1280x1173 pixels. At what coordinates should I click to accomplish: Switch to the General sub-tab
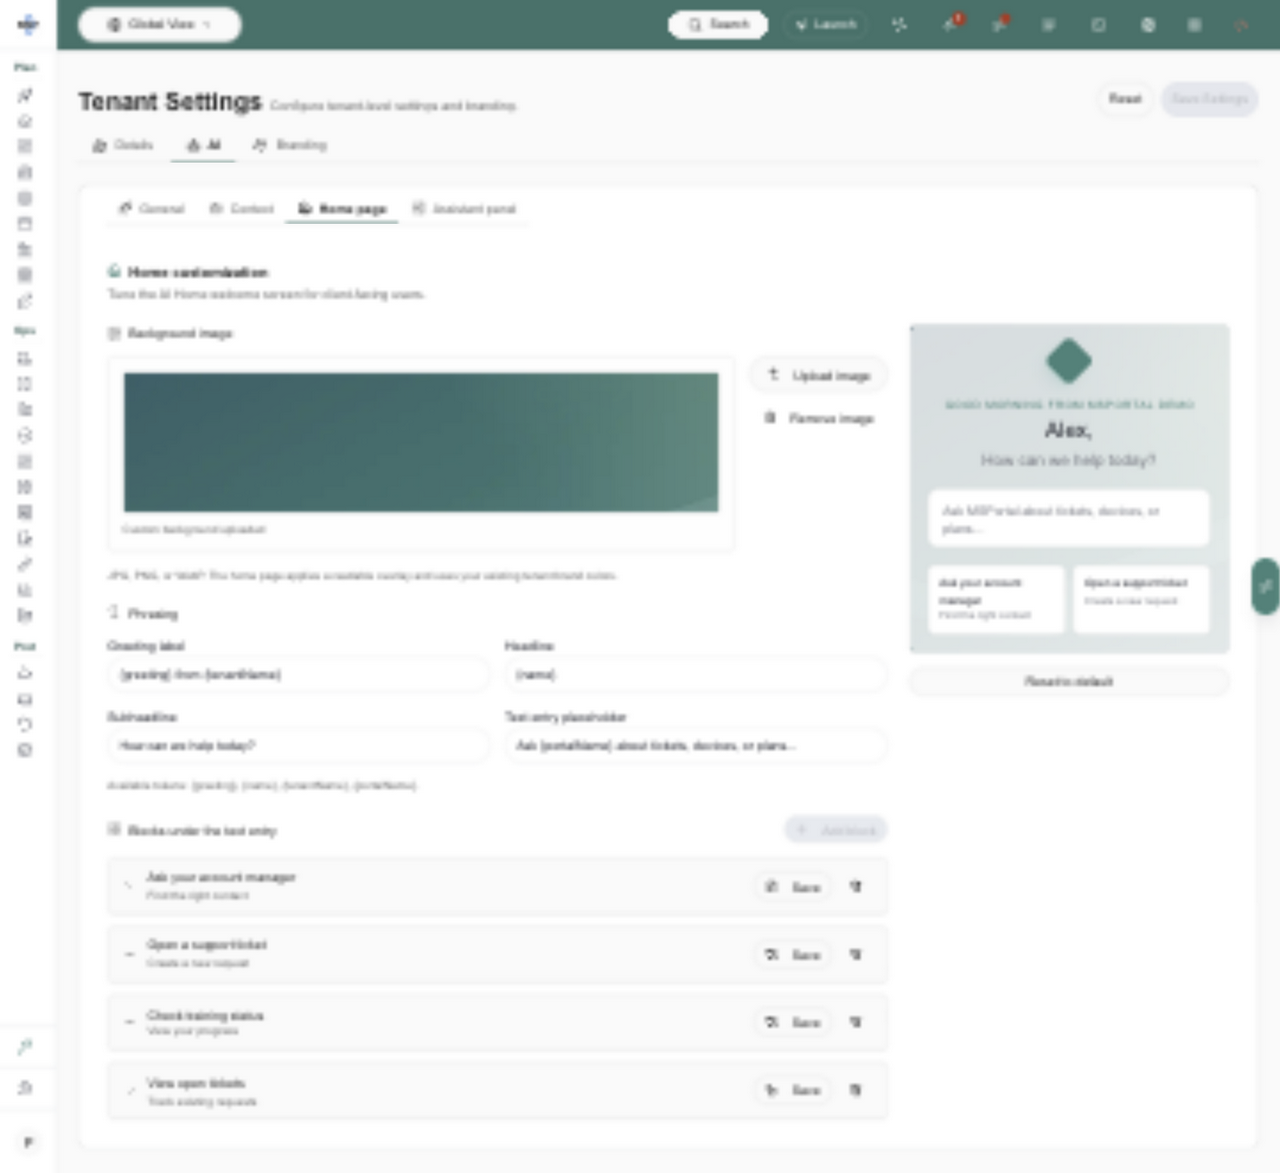coord(151,208)
